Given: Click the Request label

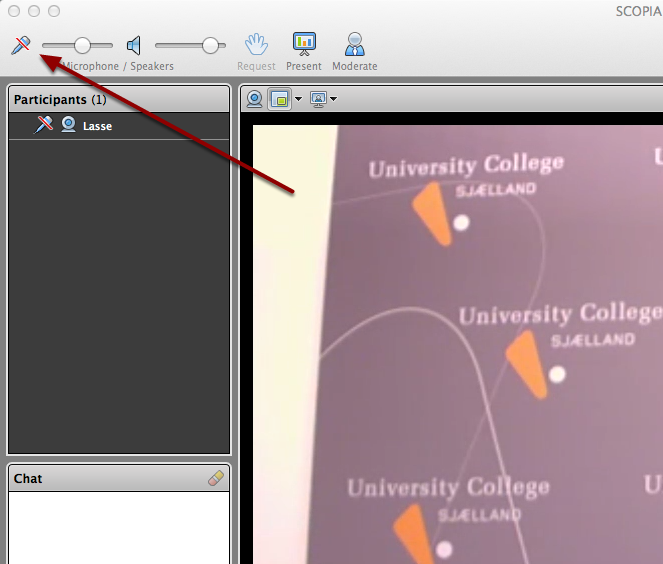Looking at the screenshot, I should [x=256, y=66].
